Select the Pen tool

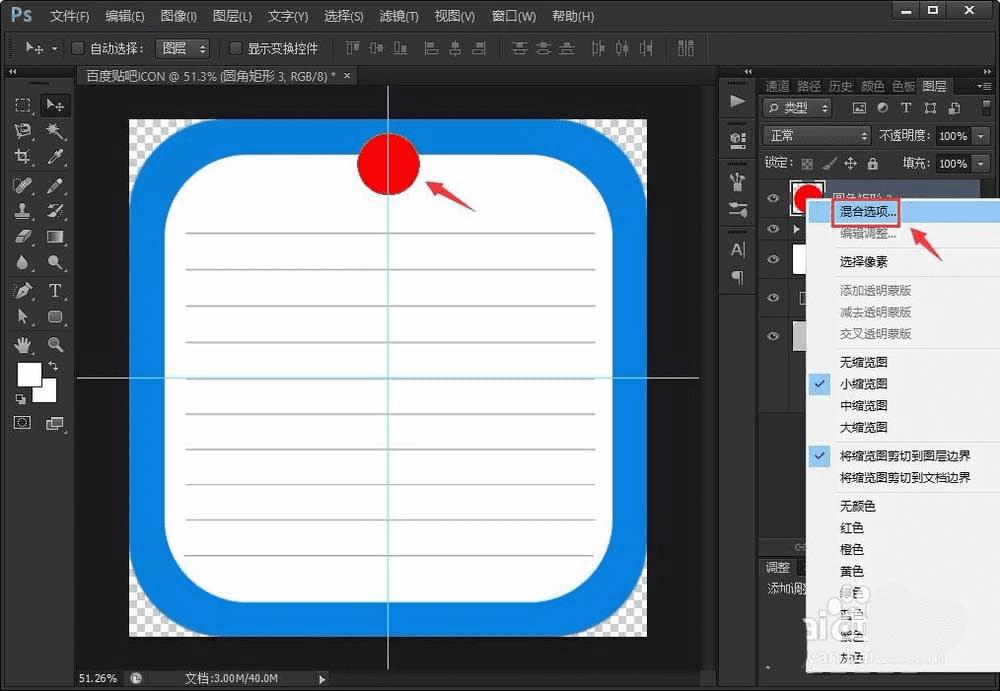pos(23,290)
